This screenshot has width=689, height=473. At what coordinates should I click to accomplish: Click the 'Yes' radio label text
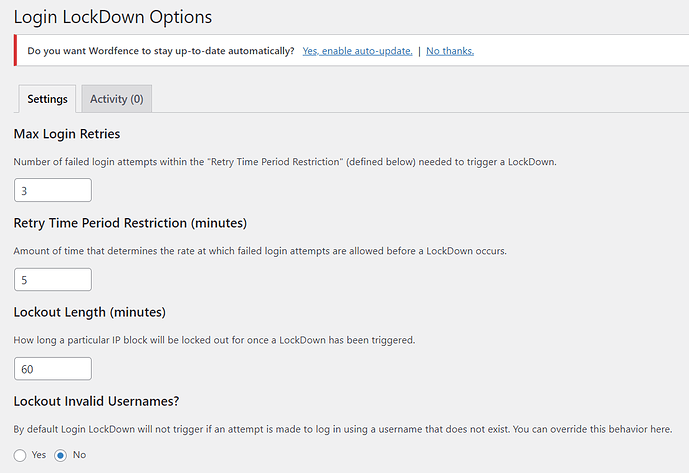tap(39, 455)
